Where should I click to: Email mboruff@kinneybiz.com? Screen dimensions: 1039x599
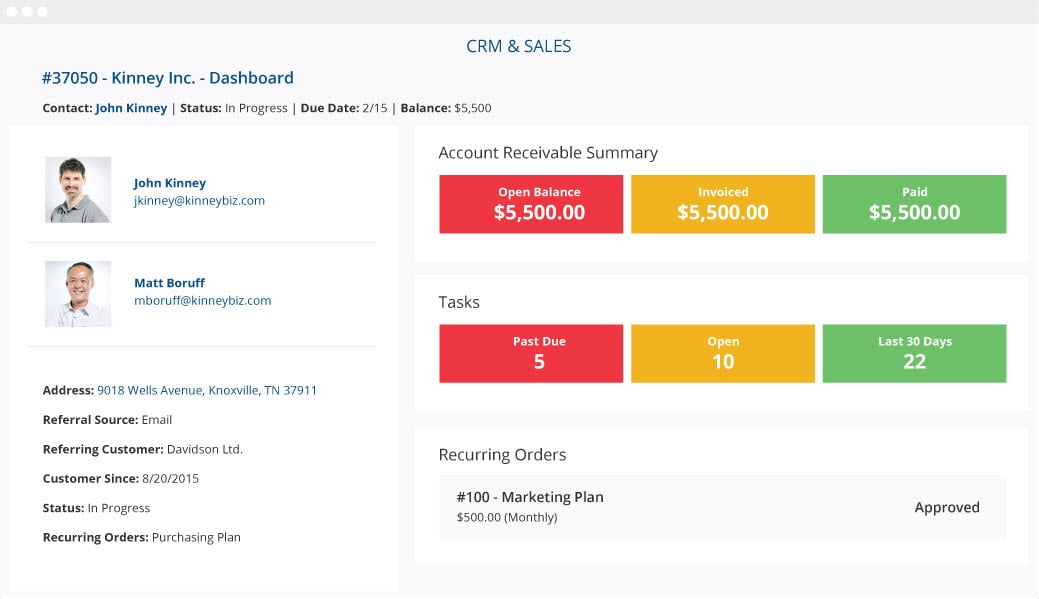coord(203,301)
